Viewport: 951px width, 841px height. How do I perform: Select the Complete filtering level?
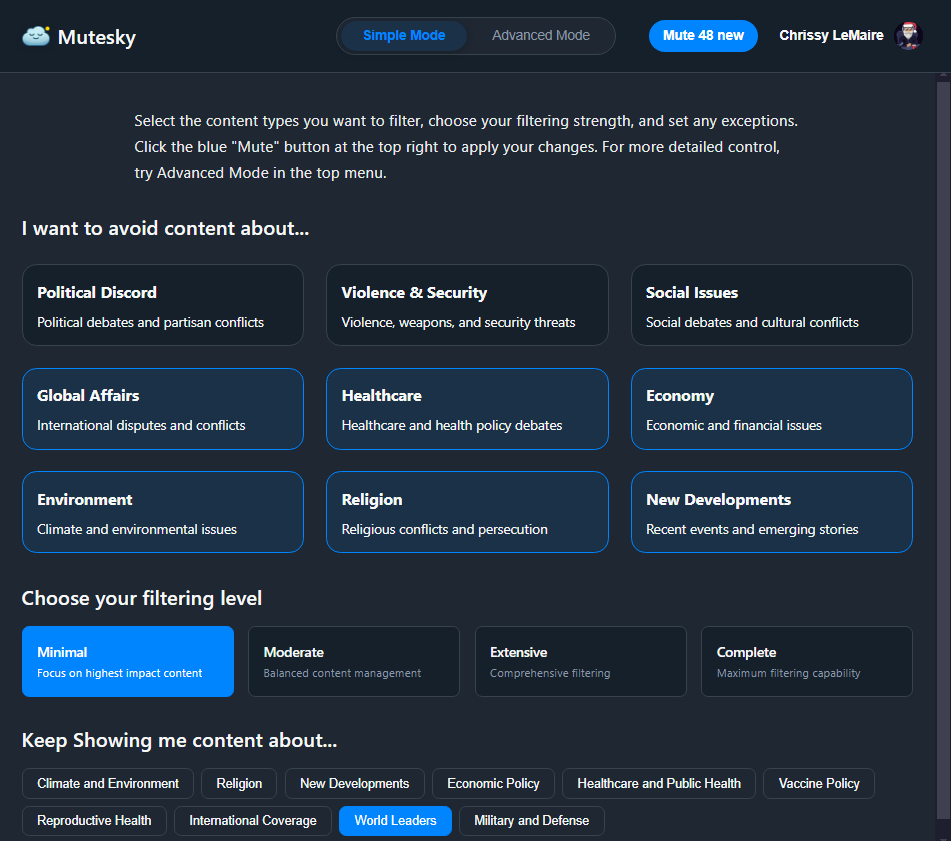(x=806, y=661)
